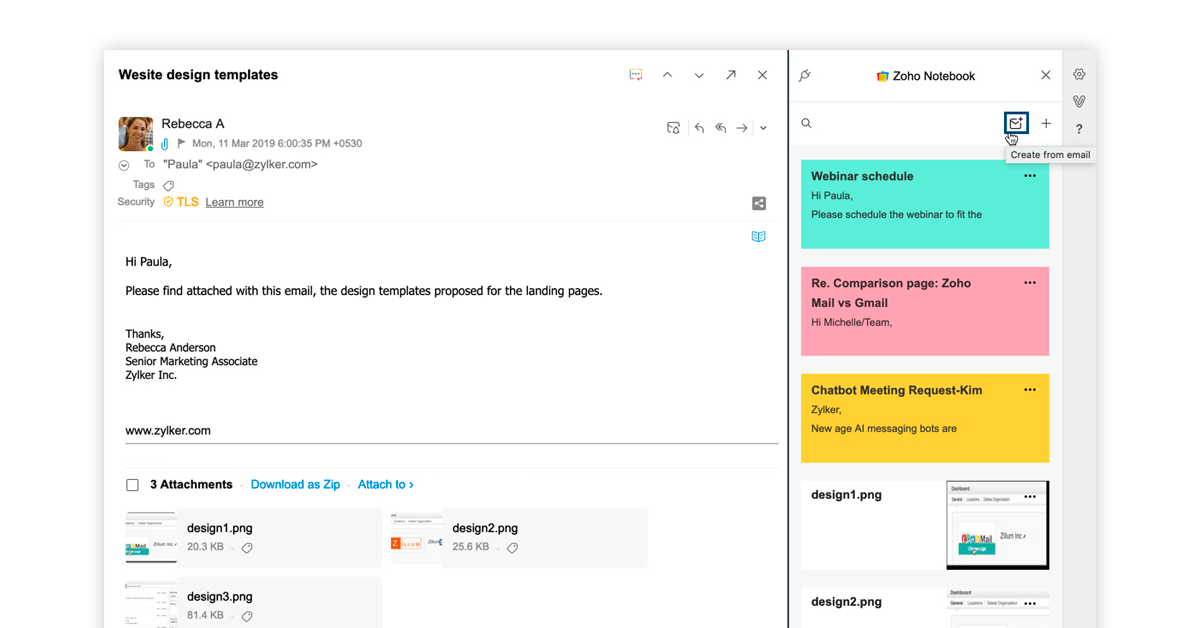Open the www.zylker.com link

[168, 431]
